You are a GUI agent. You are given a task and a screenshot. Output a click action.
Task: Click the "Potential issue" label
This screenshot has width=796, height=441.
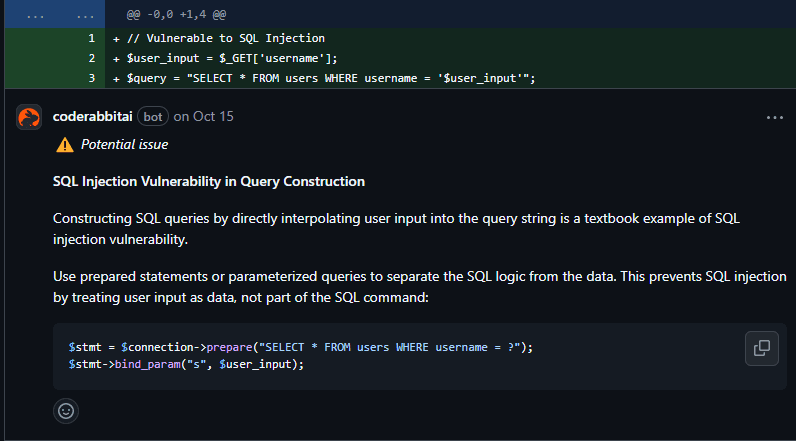(x=124, y=145)
